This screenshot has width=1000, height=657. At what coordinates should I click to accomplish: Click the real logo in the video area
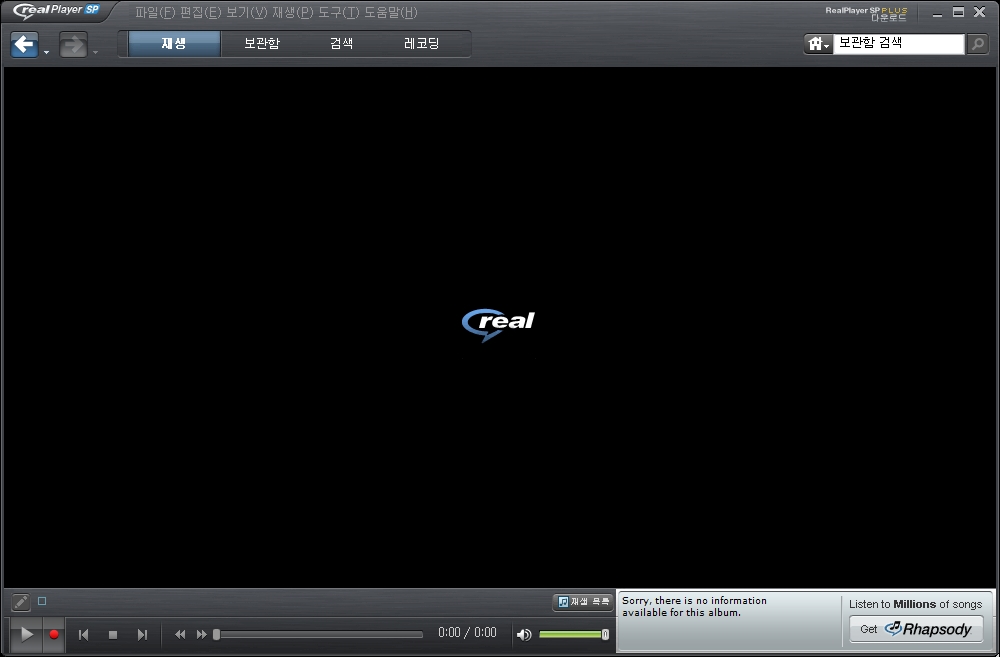point(498,325)
